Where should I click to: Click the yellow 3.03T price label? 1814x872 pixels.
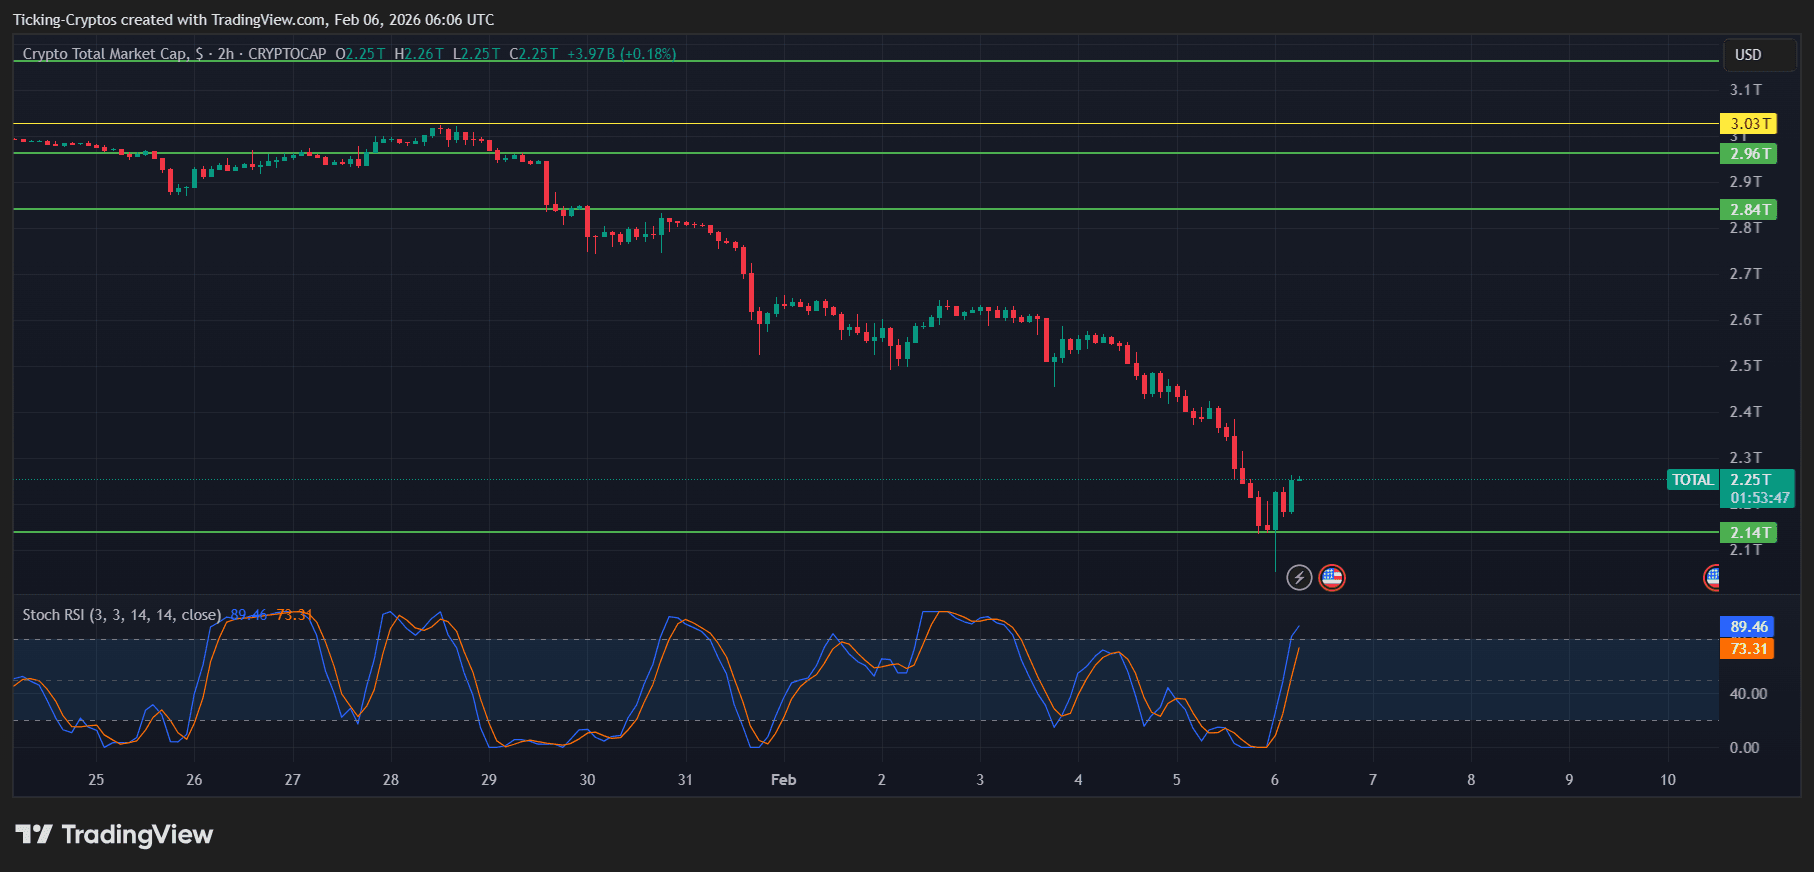tap(1748, 124)
